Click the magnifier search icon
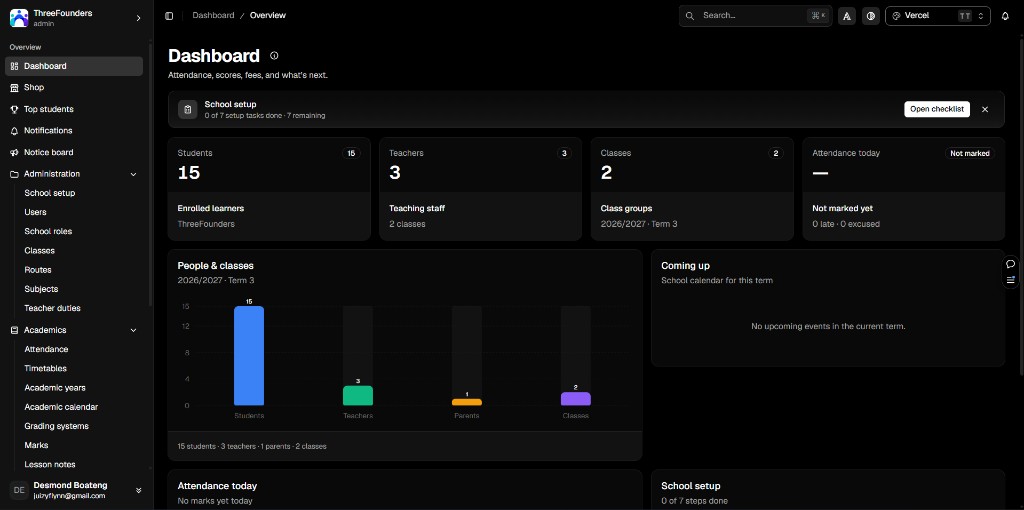Screen dimensions: 1024x510 click(x=690, y=16)
